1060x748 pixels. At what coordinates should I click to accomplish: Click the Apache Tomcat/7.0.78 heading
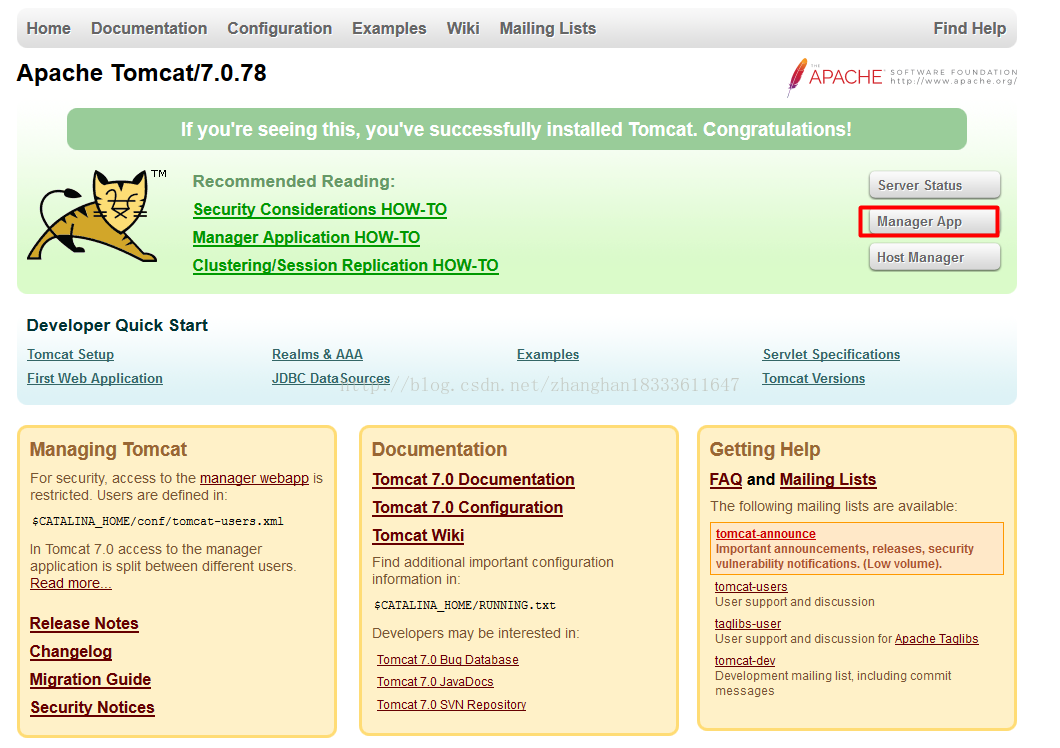pos(141,73)
